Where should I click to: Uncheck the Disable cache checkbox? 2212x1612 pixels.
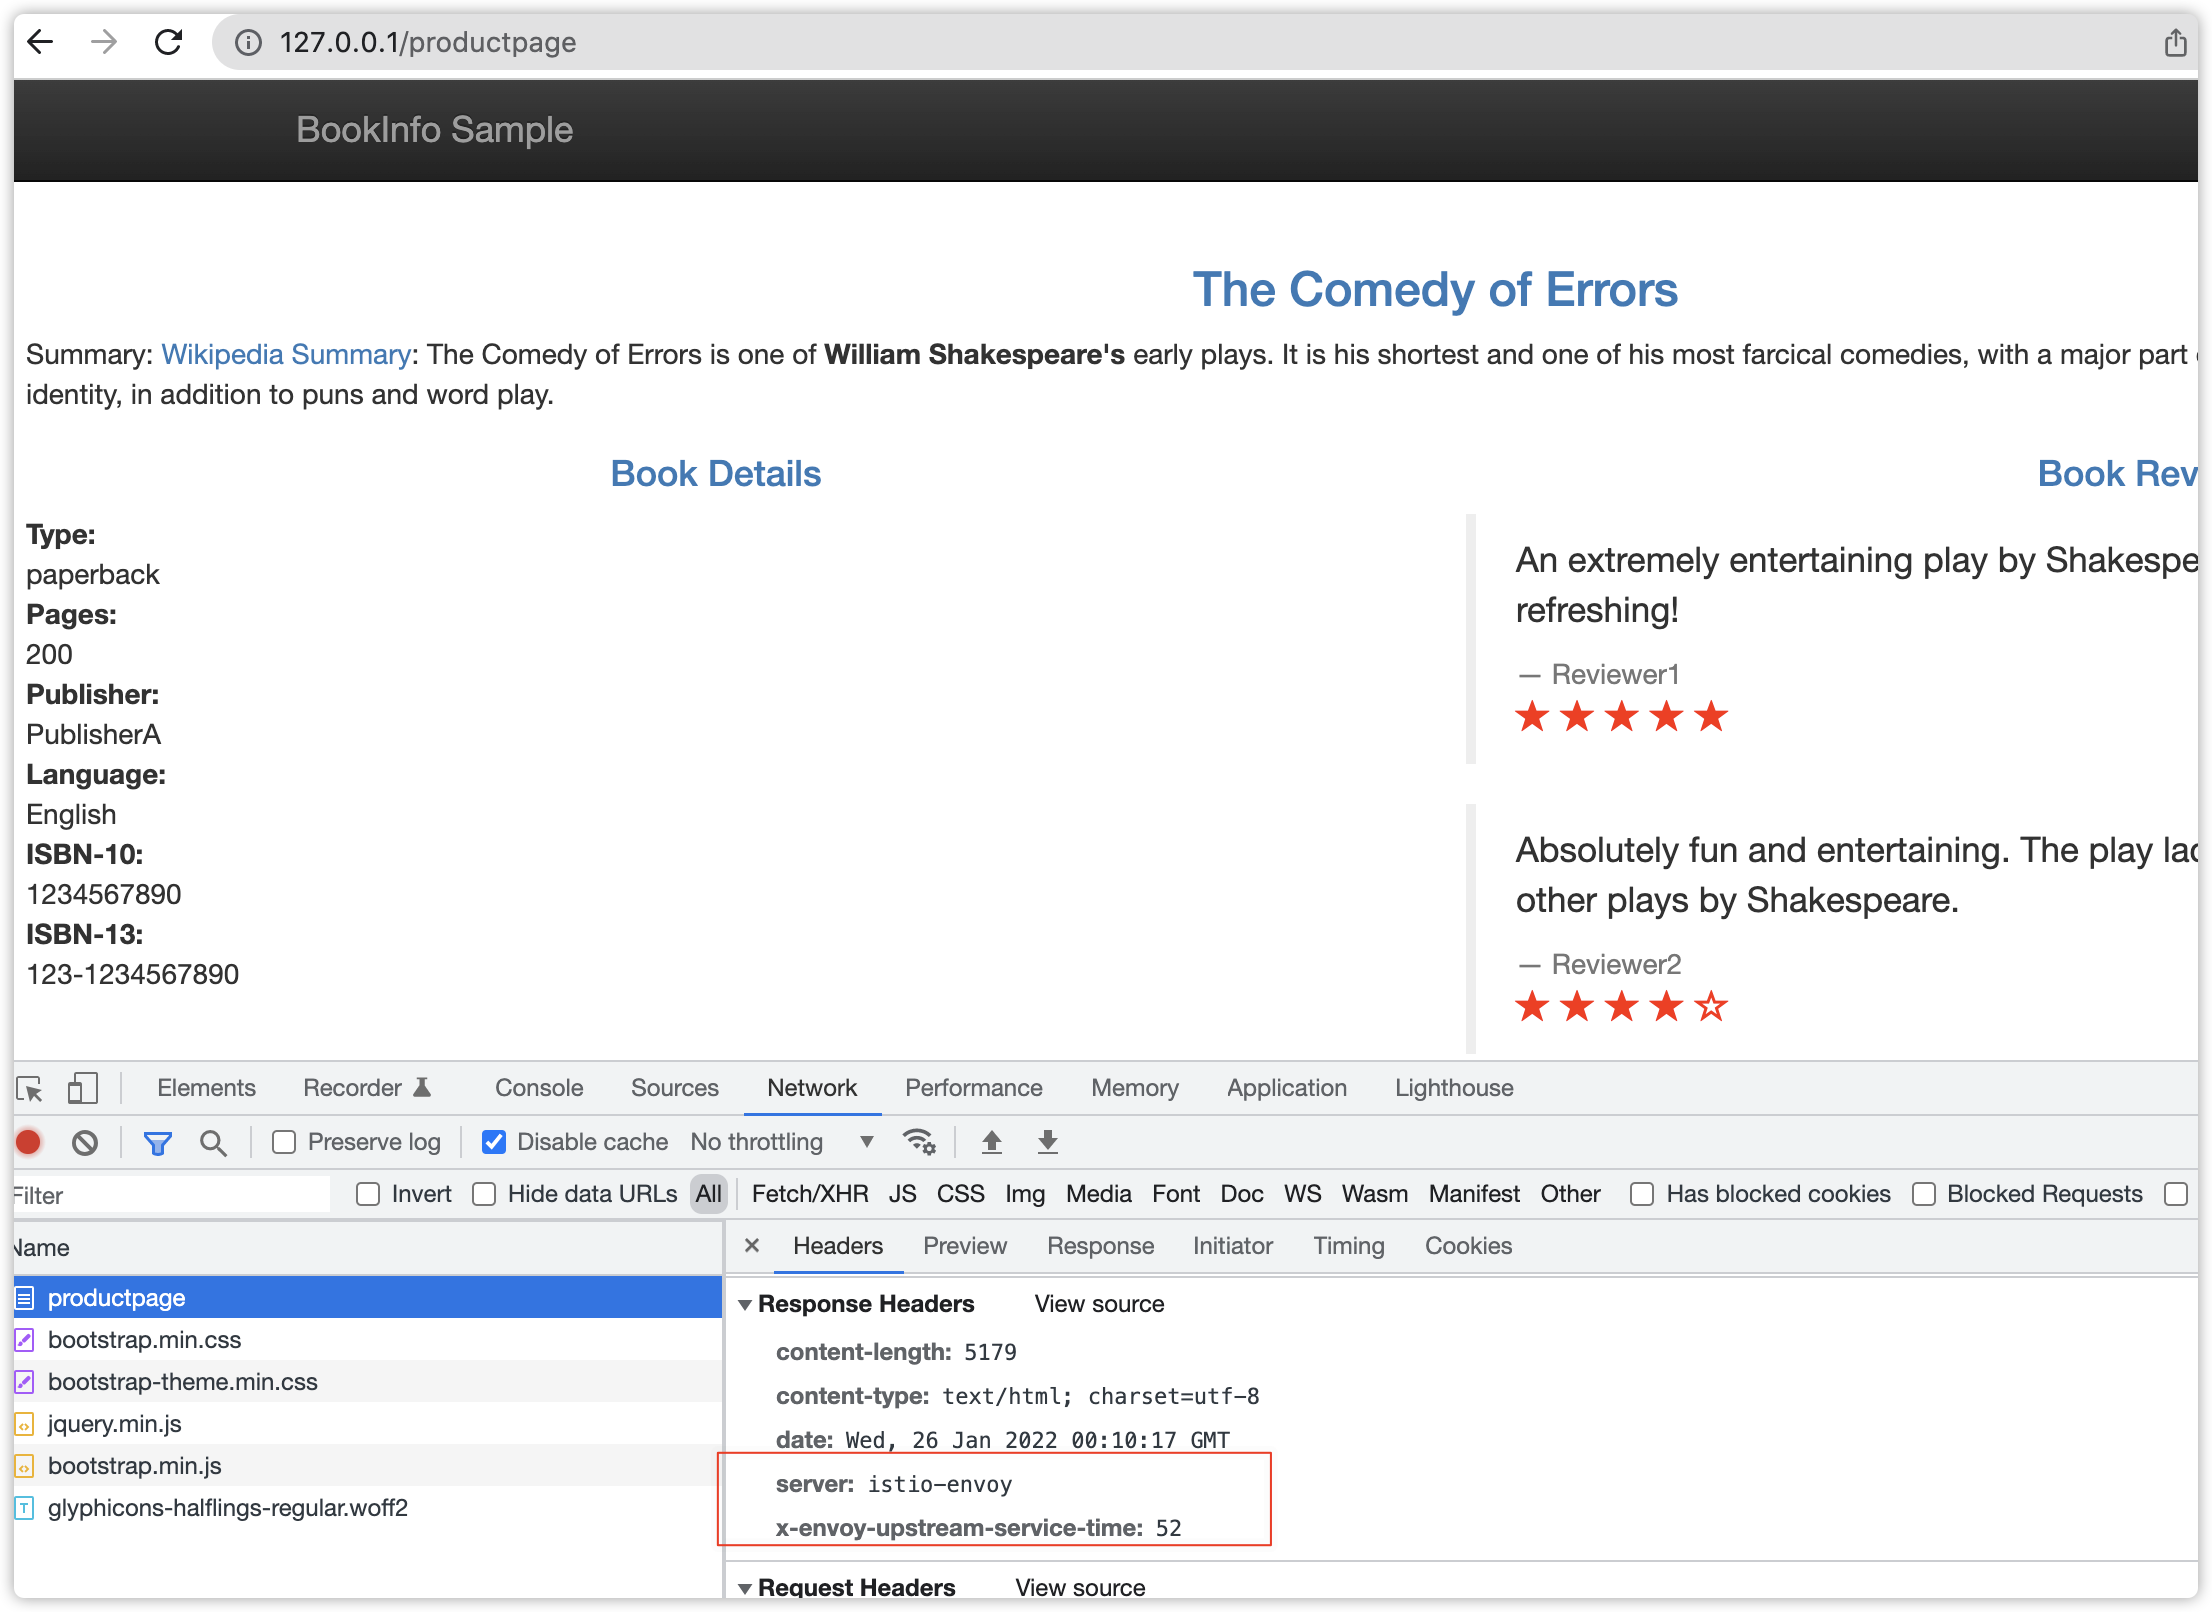point(494,1142)
